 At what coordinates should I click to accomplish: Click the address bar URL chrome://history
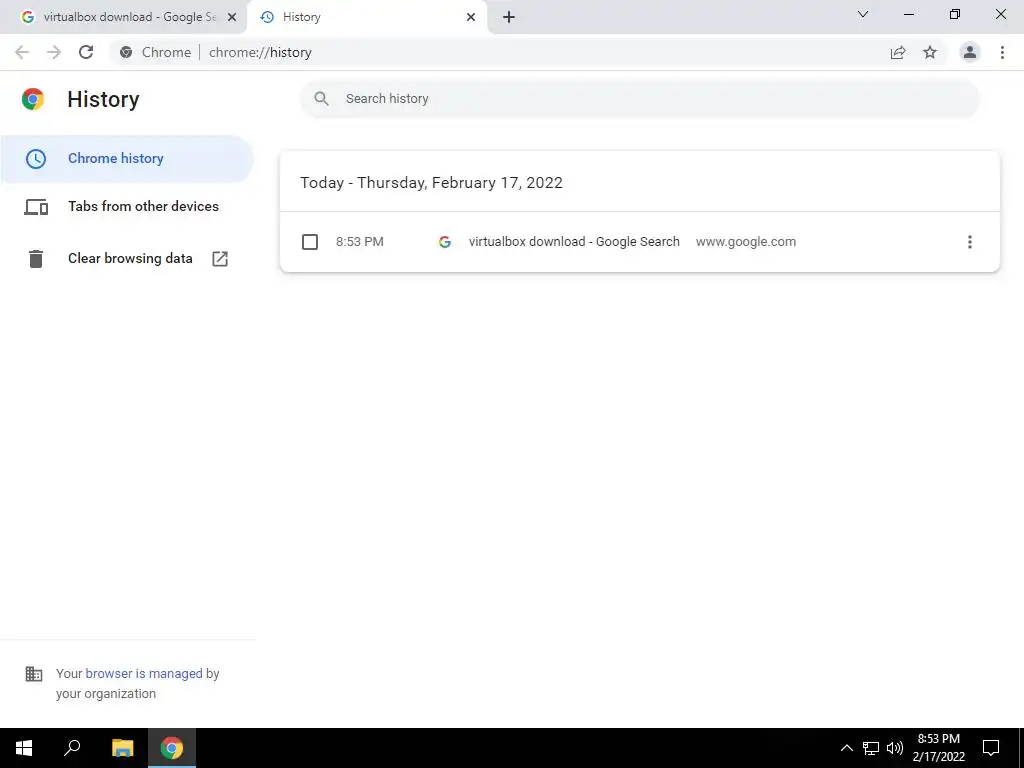tap(260, 52)
